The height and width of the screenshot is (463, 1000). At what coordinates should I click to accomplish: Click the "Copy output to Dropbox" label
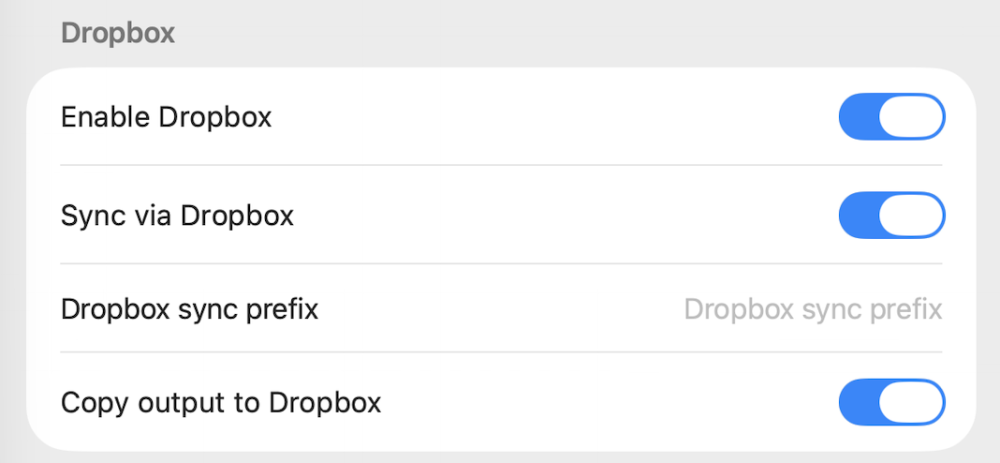pos(221,402)
